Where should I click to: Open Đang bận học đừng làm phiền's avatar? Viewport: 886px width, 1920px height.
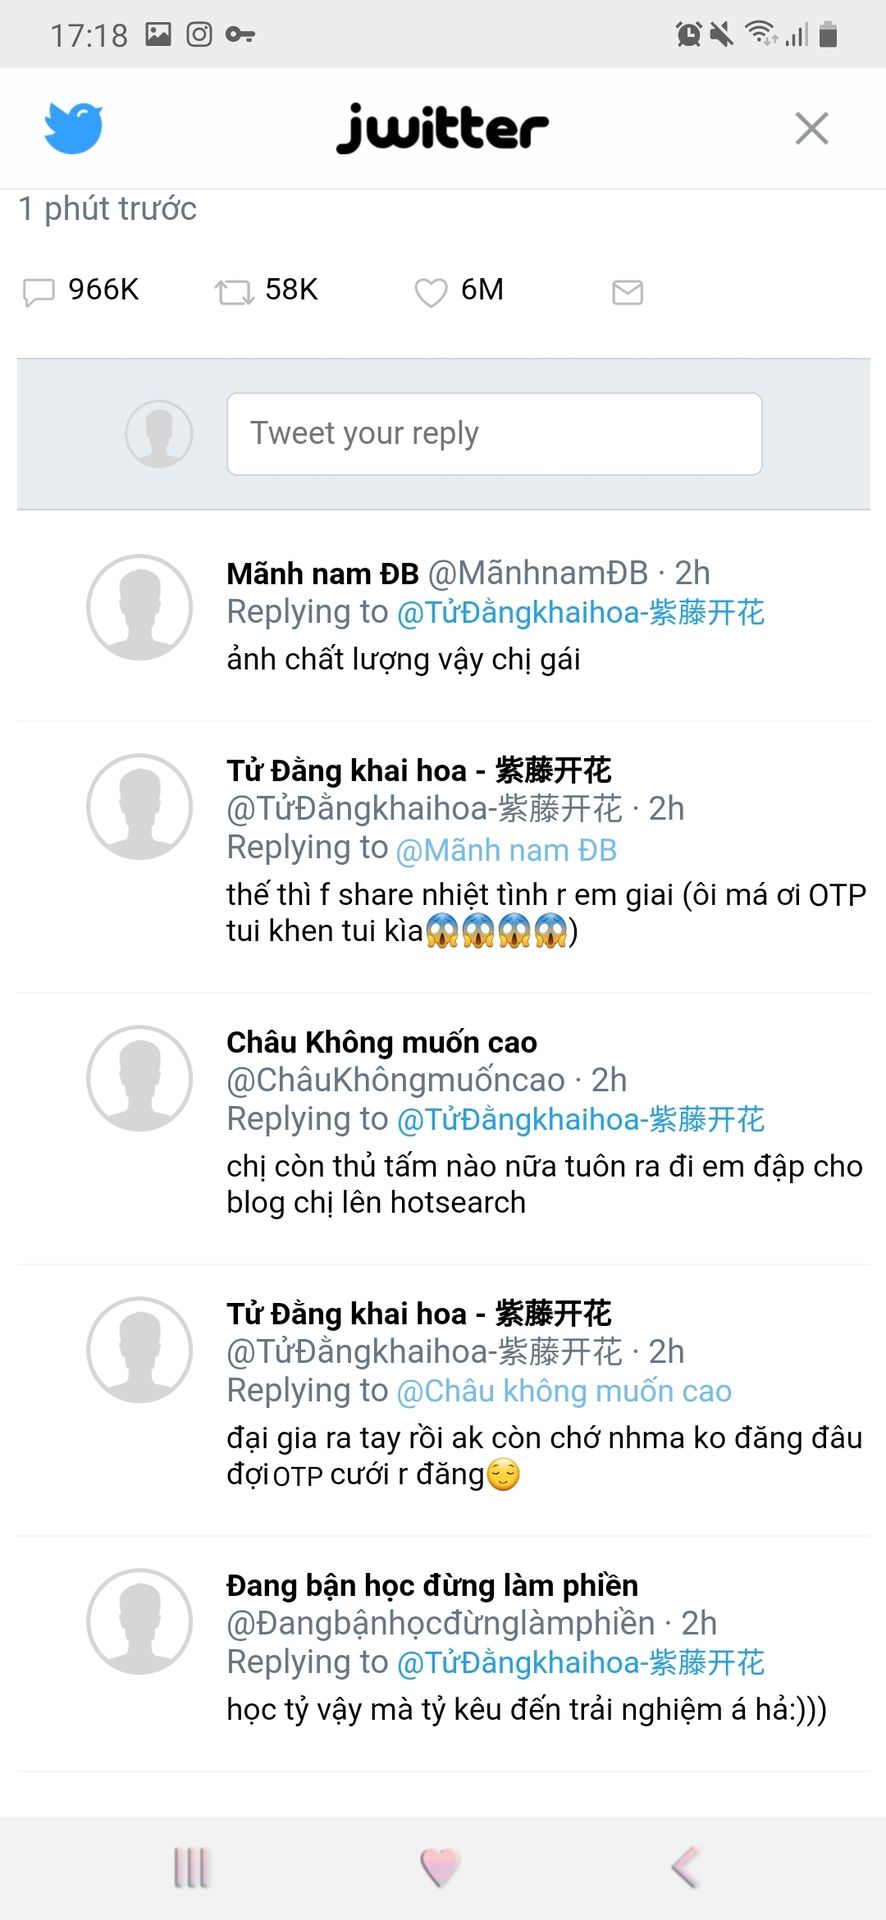point(140,1621)
